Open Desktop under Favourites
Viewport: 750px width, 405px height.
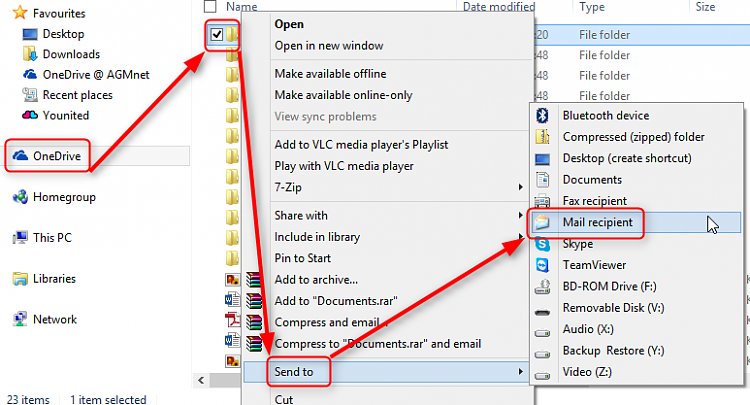(63, 34)
